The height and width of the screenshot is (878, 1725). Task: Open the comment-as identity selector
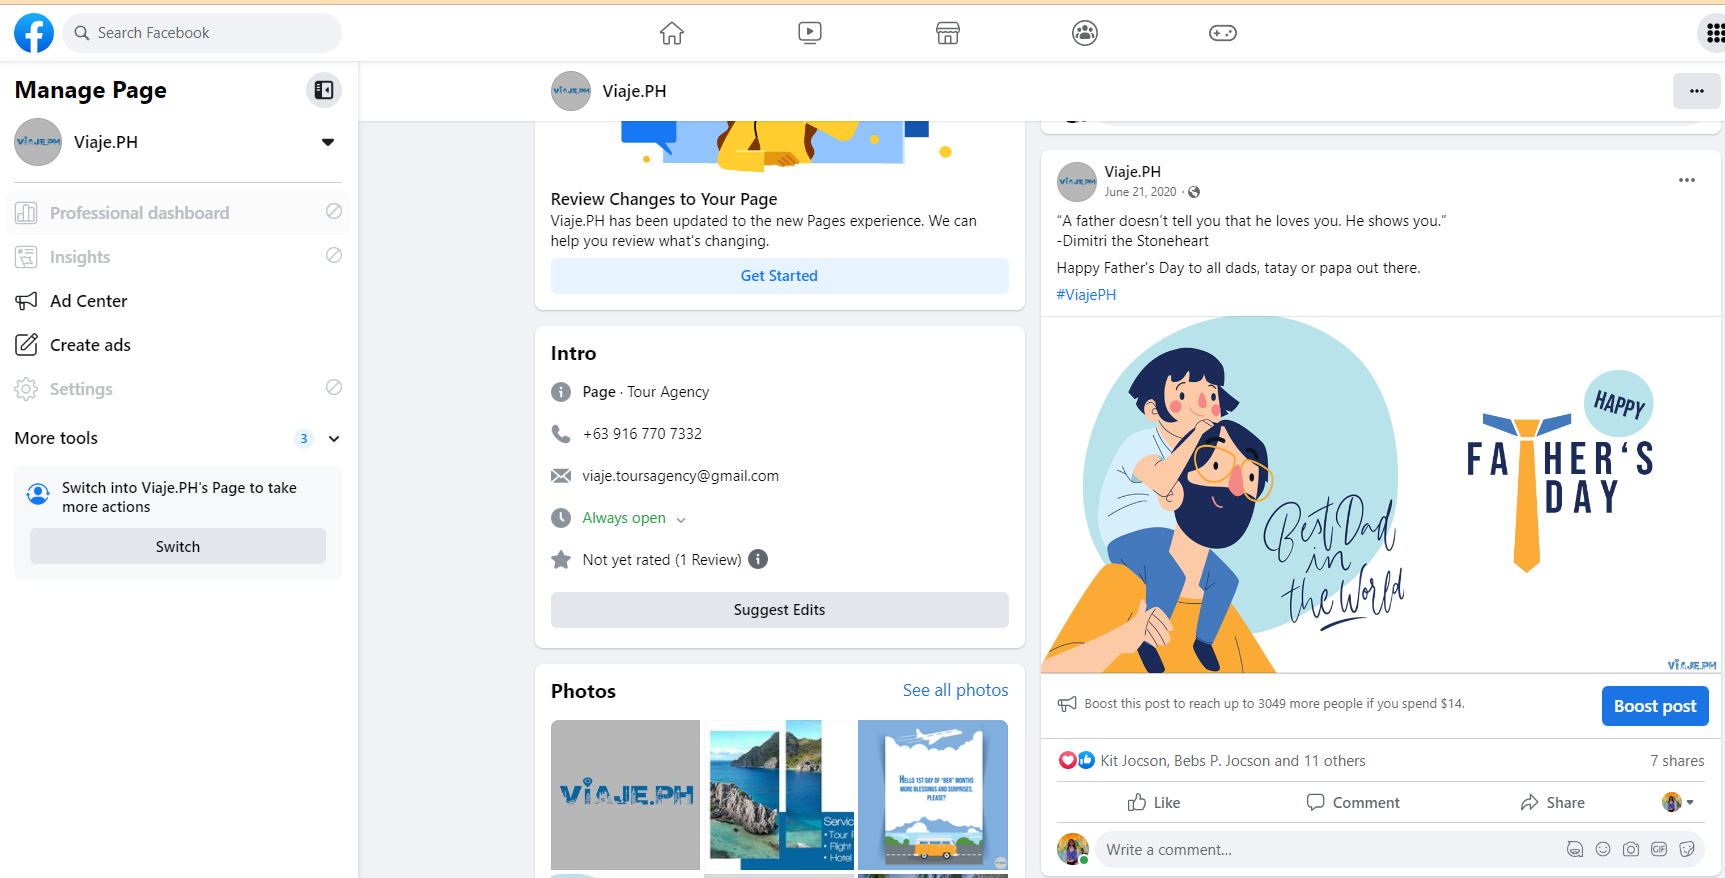pyautogui.click(x=1678, y=802)
